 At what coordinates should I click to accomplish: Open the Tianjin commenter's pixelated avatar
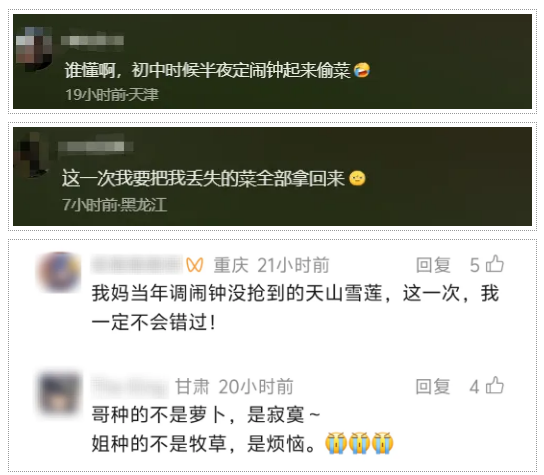34,48
